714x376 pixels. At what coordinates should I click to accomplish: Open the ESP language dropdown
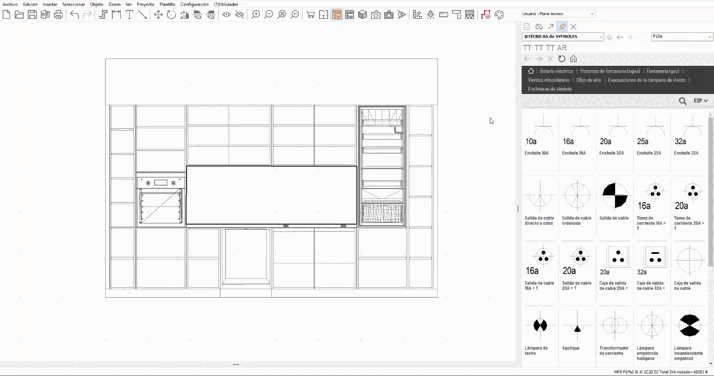(700, 101)
